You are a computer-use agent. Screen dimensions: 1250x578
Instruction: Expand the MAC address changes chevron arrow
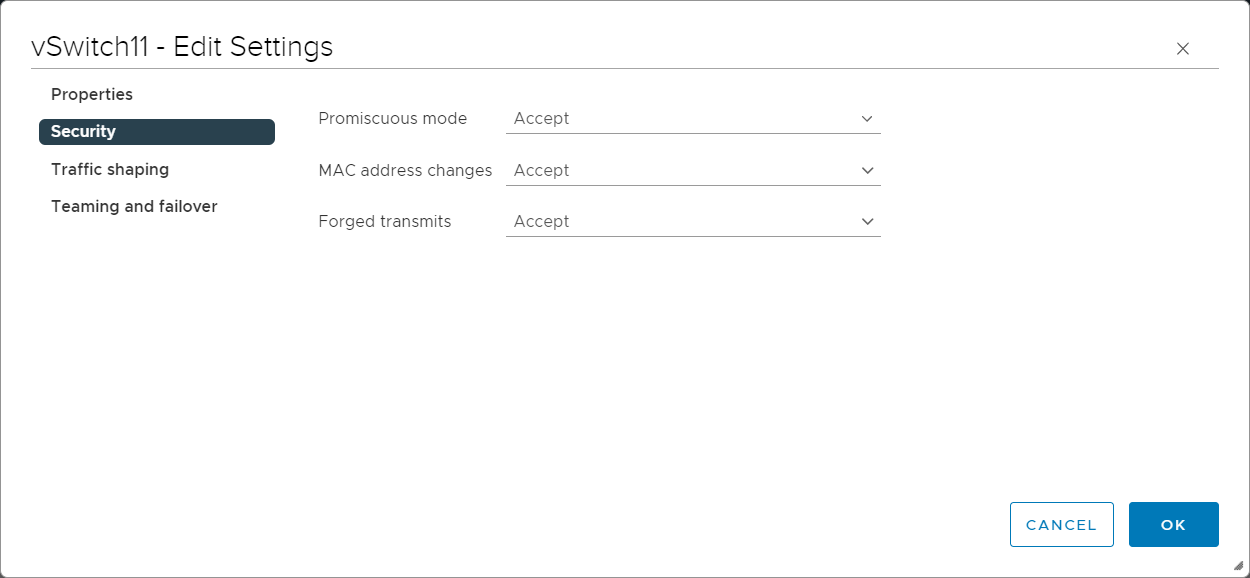click(x=867, y=170)
